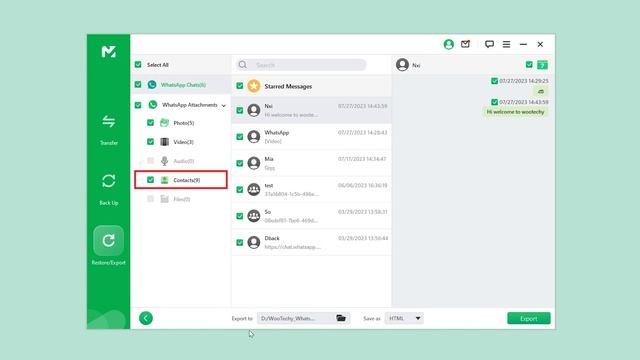640x360 pixels.
Task: Go back with the green arrow button
Action: [146, 318]
